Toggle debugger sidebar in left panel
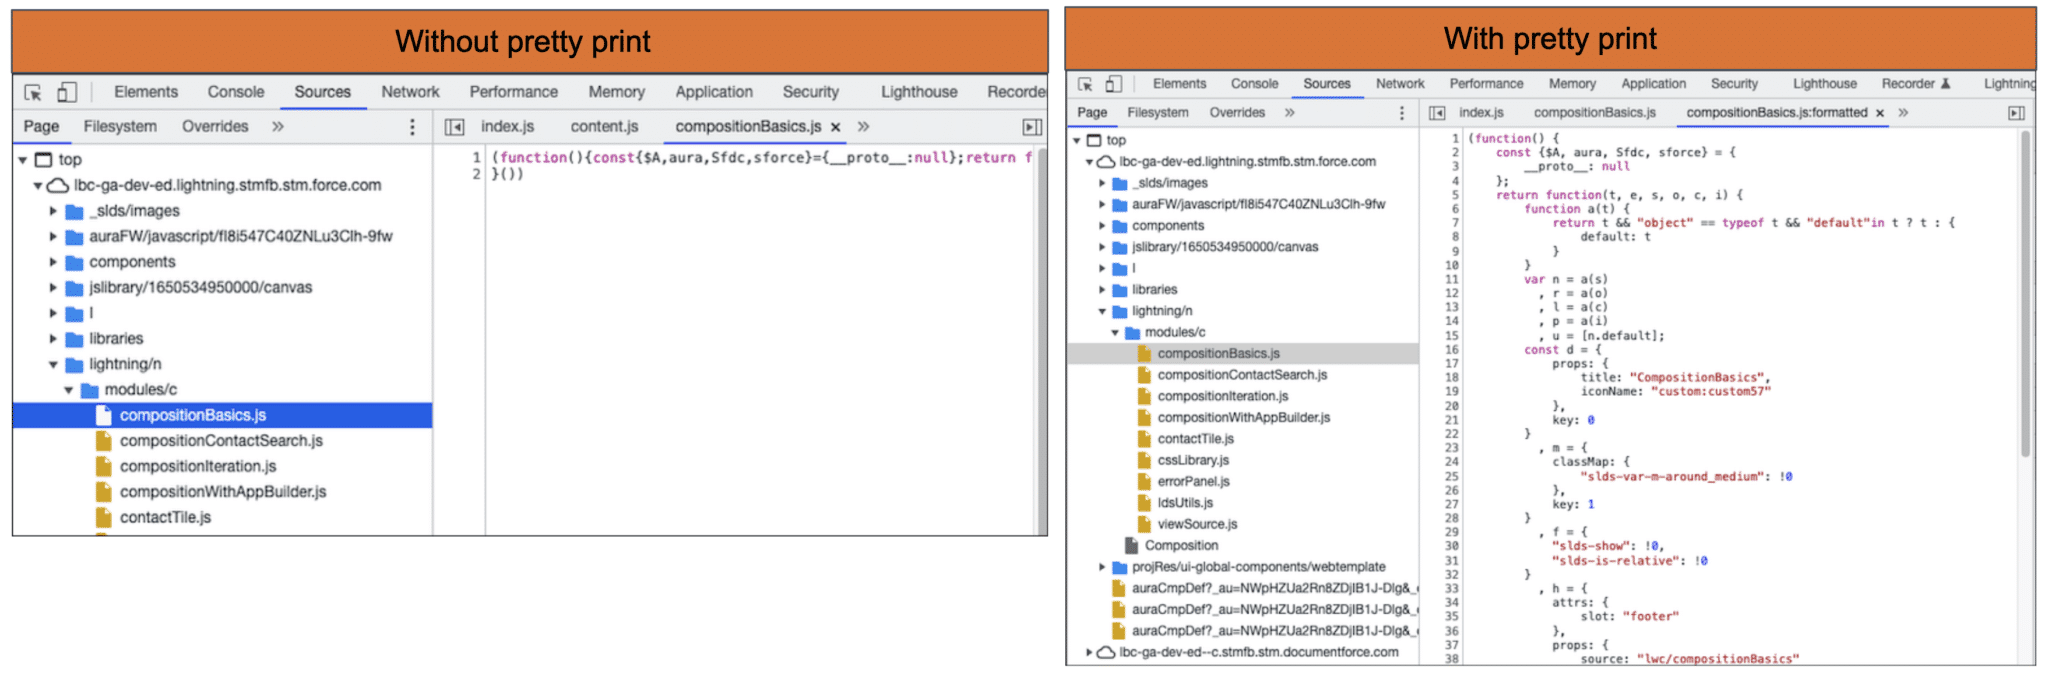2048x683 pixels. (x=1031, y=127)
